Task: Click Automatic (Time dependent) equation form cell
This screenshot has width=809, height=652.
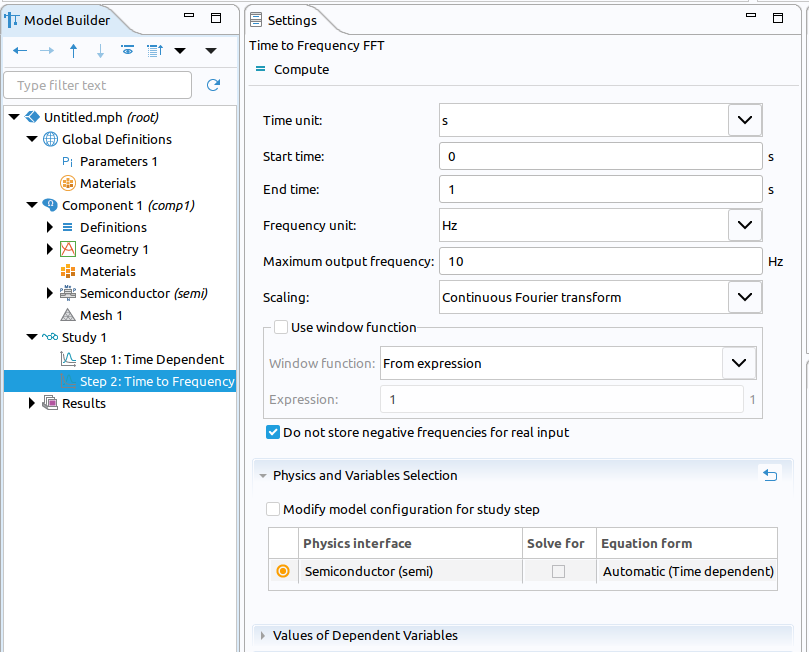Action: coord(687,571)
